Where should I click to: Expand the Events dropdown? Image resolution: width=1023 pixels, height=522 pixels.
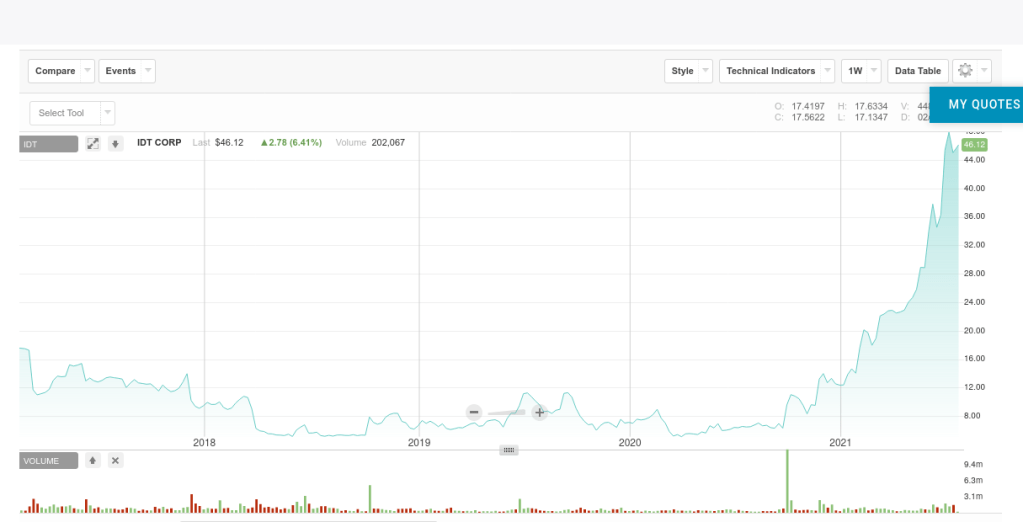[127, 71]
